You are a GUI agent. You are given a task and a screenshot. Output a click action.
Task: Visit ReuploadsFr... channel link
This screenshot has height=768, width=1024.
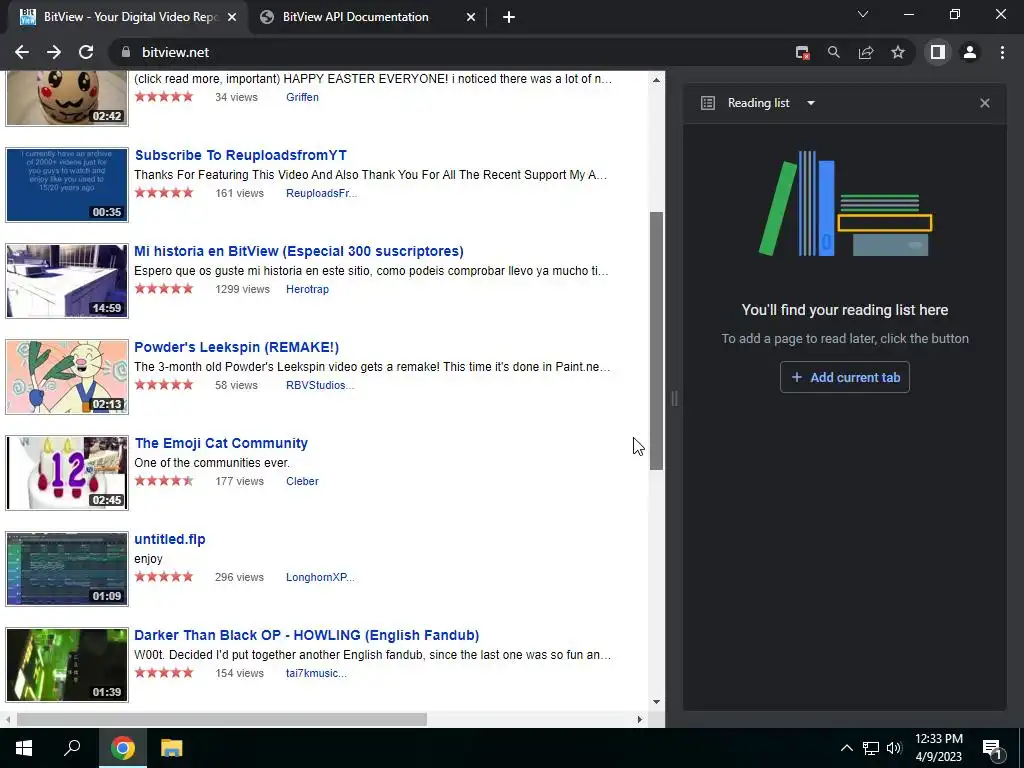(x=321, y=193)
